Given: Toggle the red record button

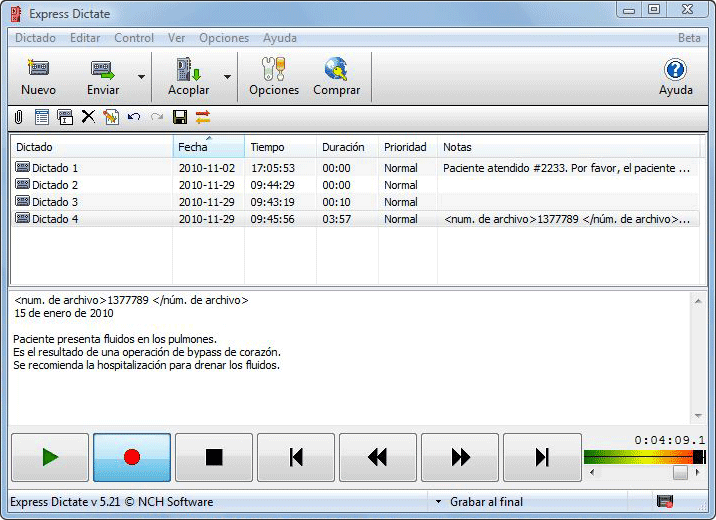Looking at the screenshot, I should (x=132, y=457).
